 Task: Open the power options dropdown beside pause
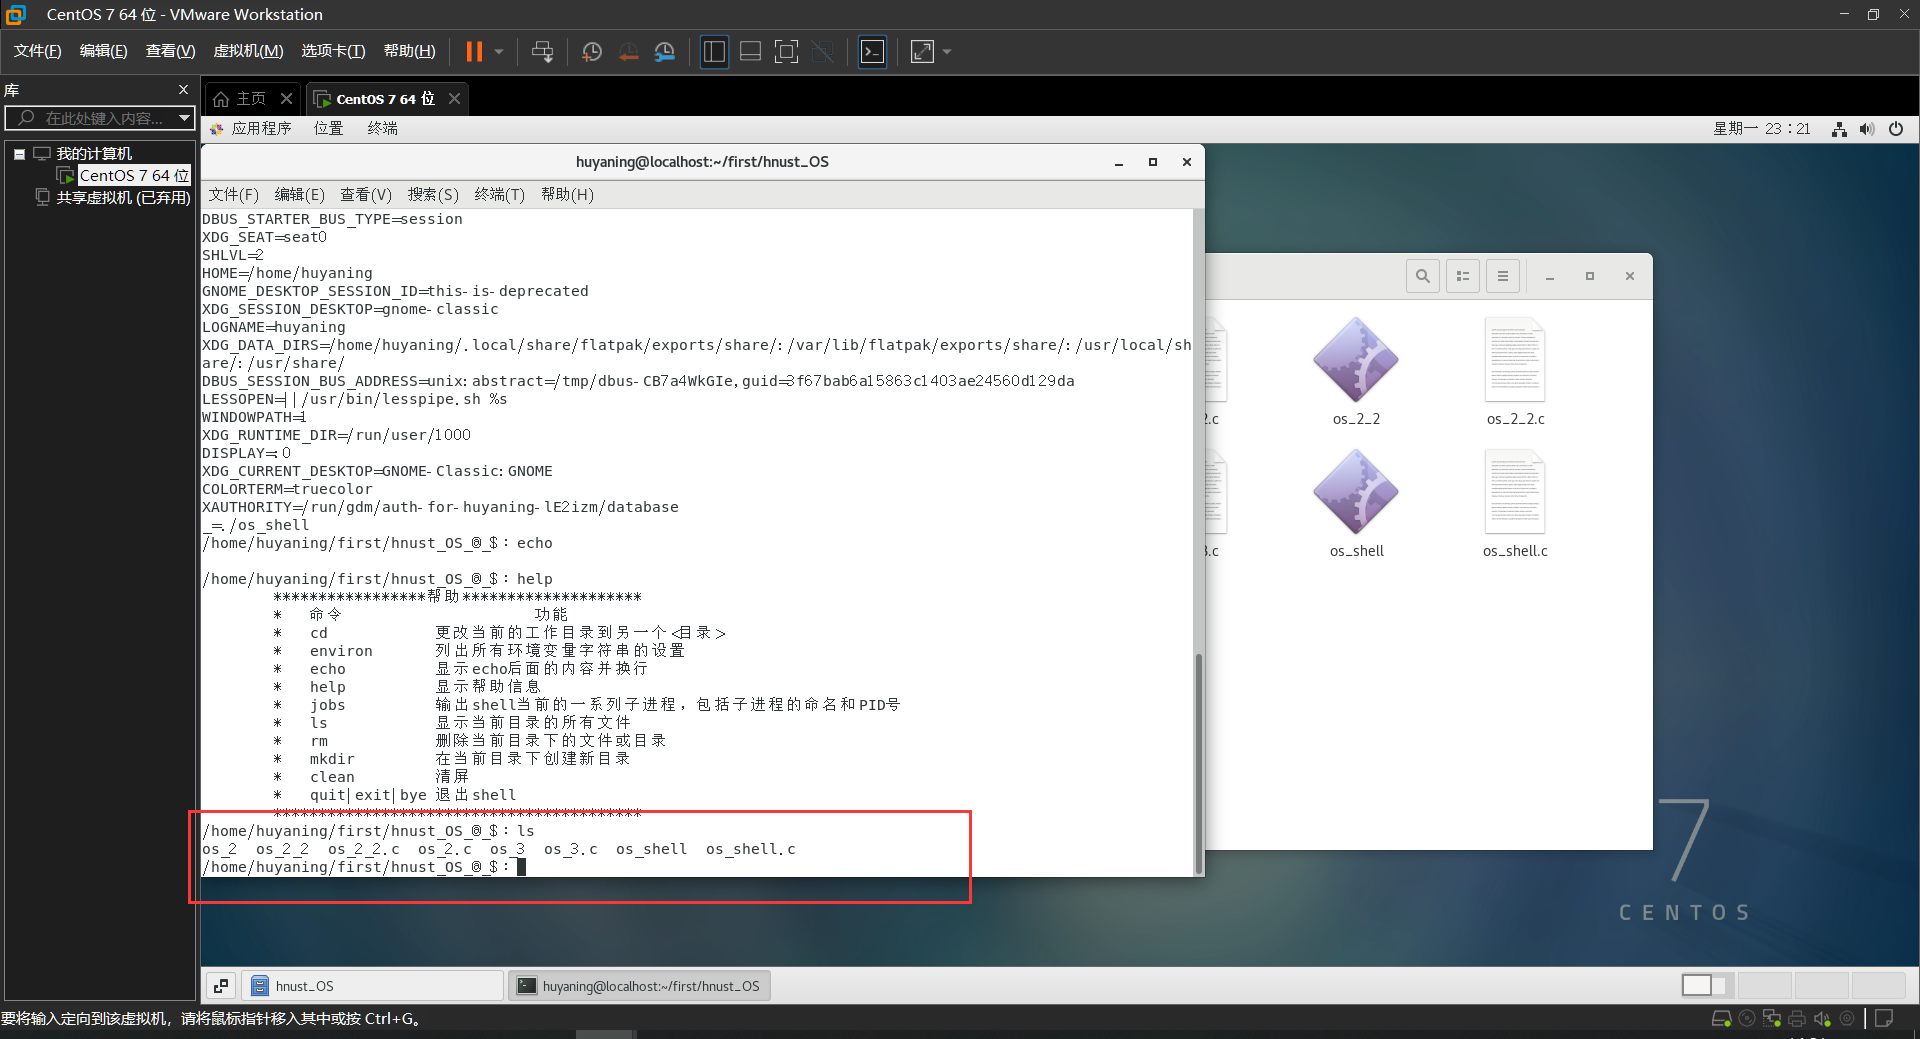499,51
